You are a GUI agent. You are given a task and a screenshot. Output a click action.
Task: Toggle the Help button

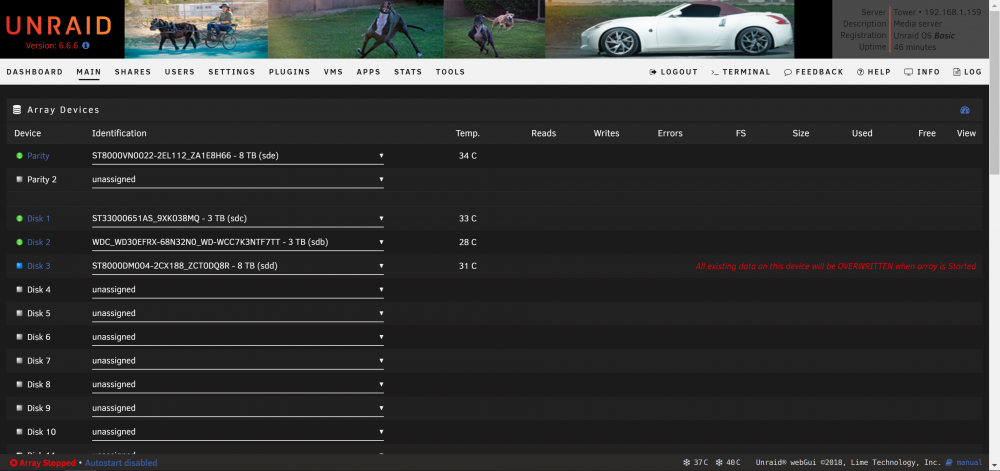[x=874, y=72]
